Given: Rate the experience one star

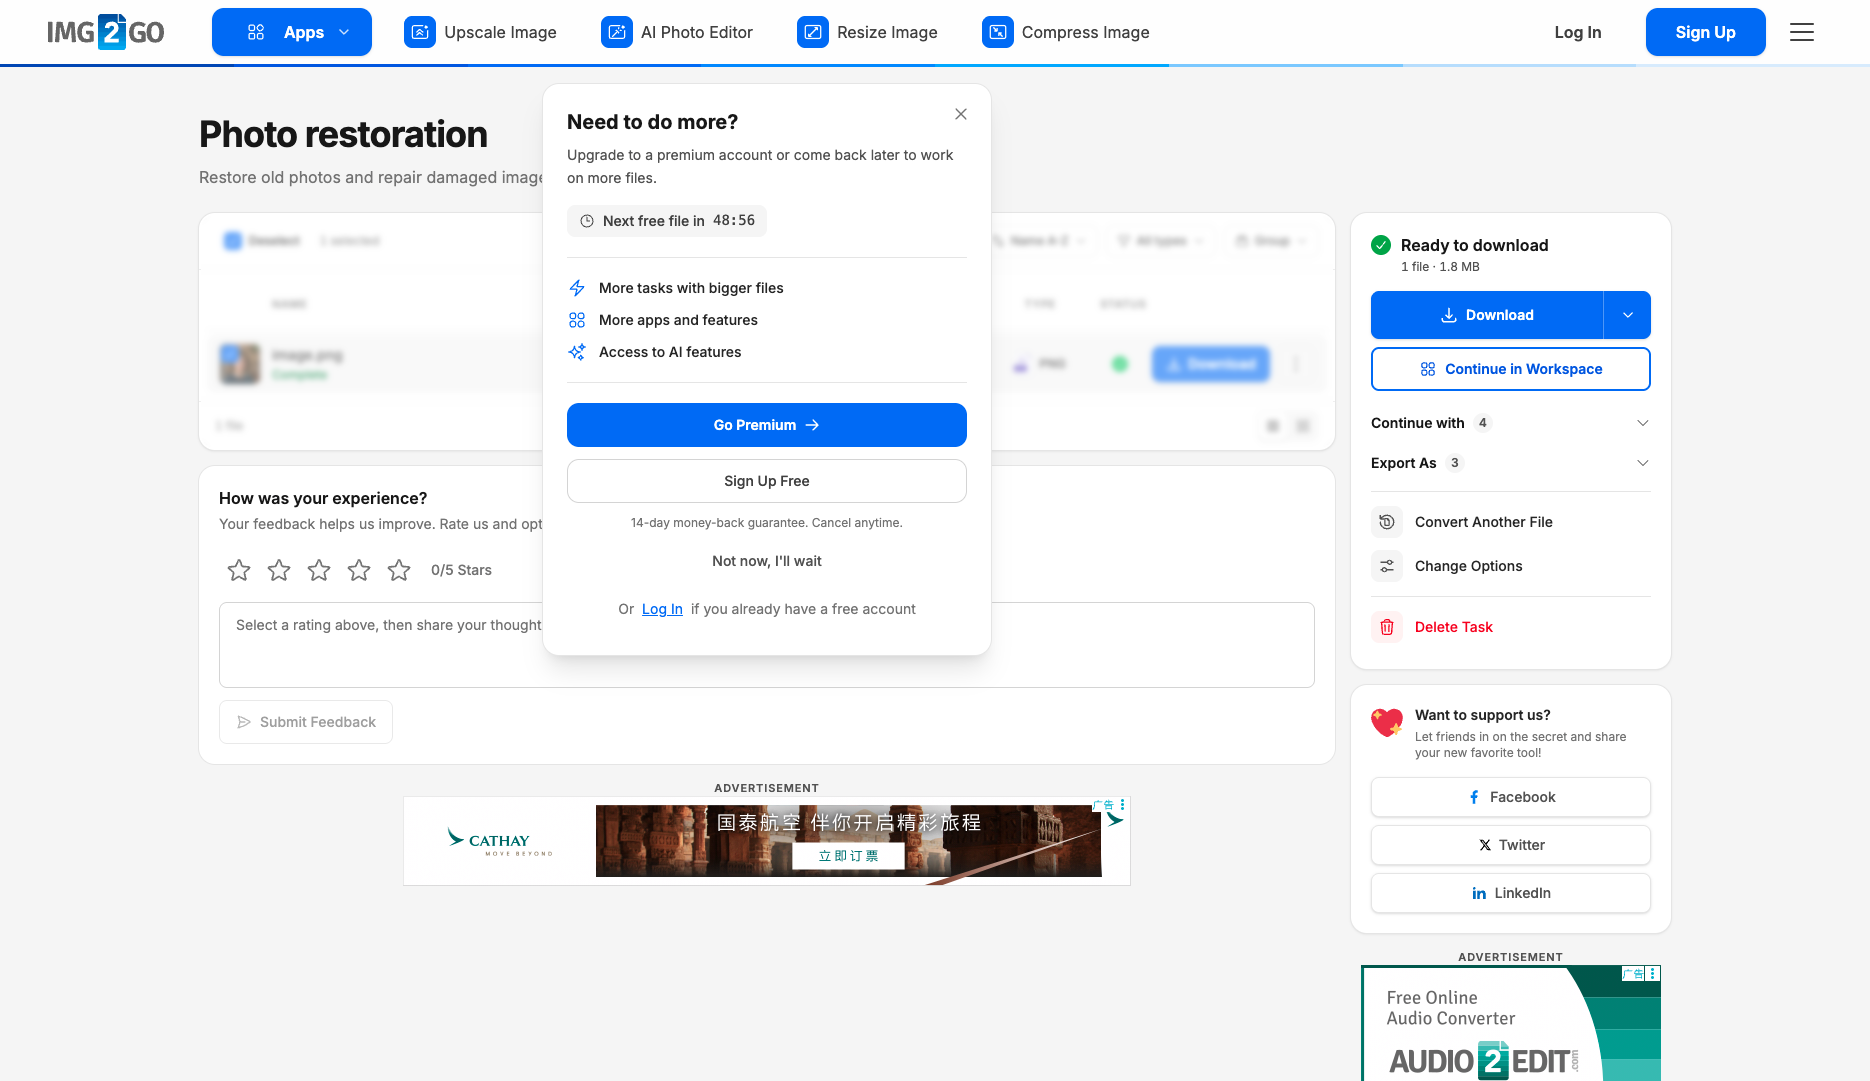Looking at the screenshot, I should 239,570.
